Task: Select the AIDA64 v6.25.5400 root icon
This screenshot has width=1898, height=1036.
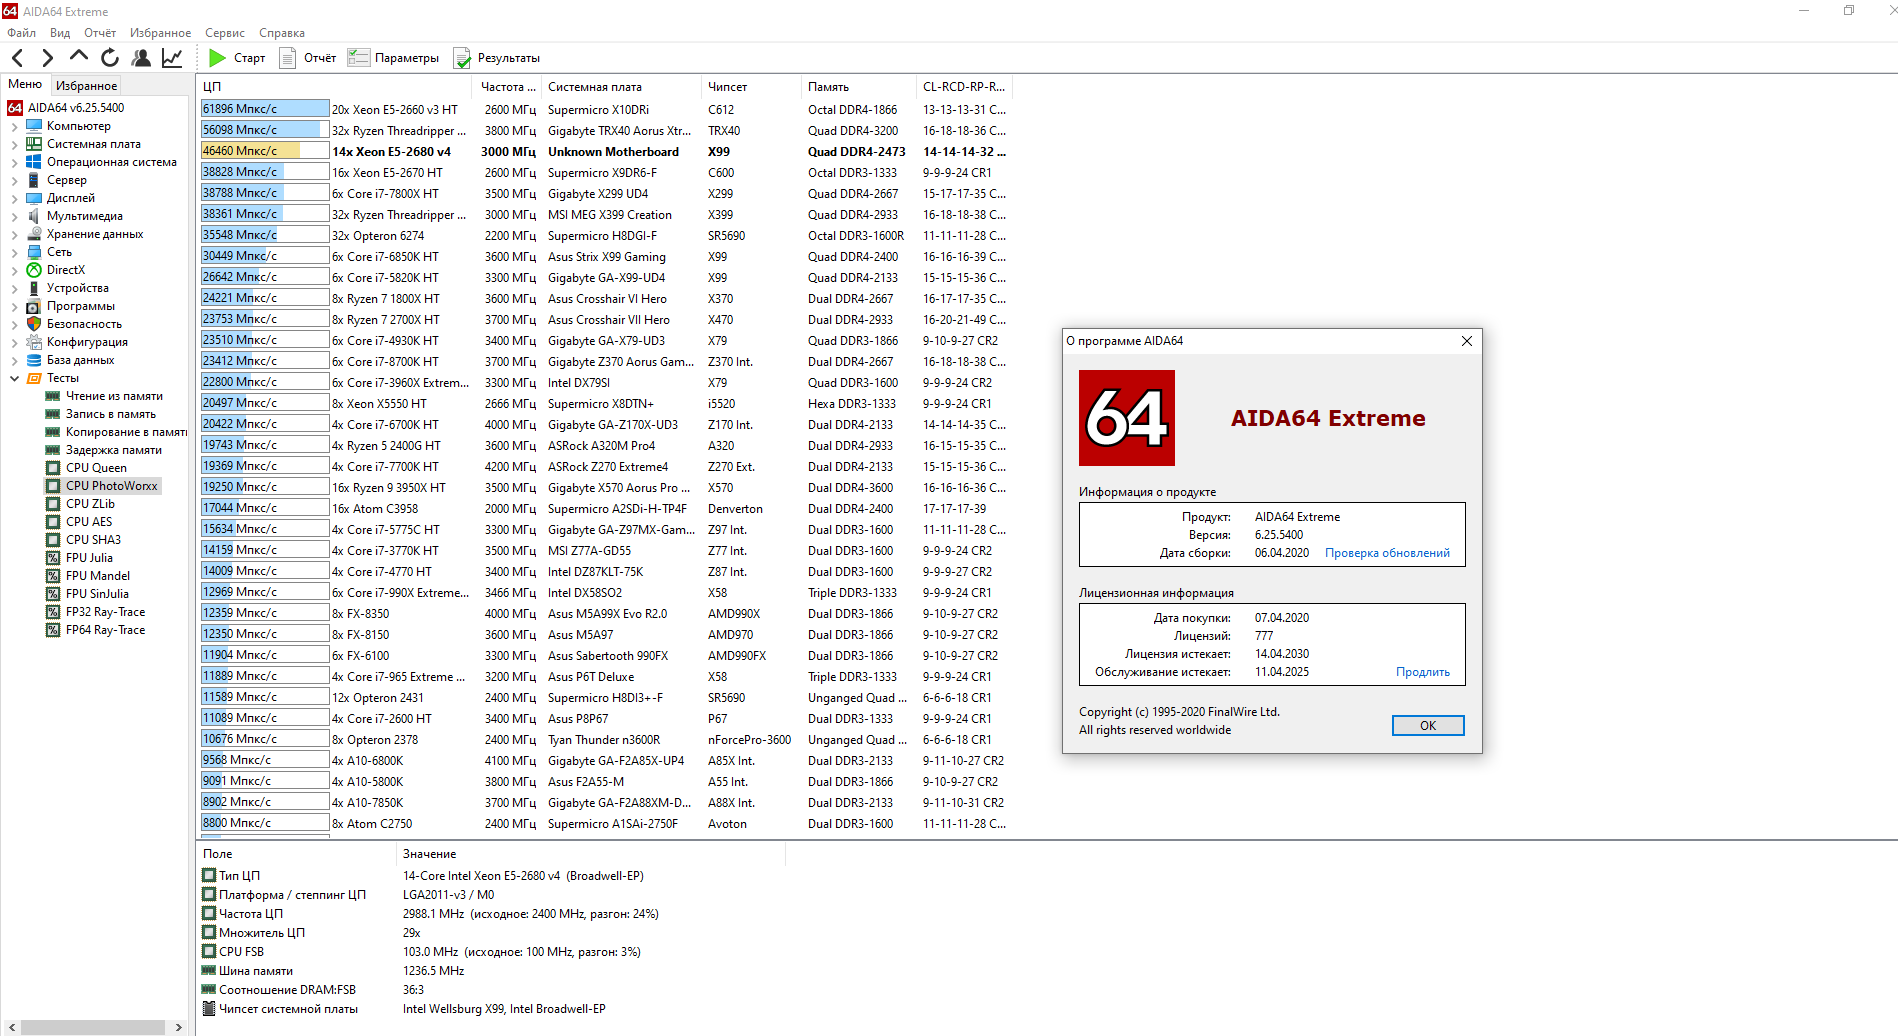Action: pyautogui.click(x=15, y=108)
